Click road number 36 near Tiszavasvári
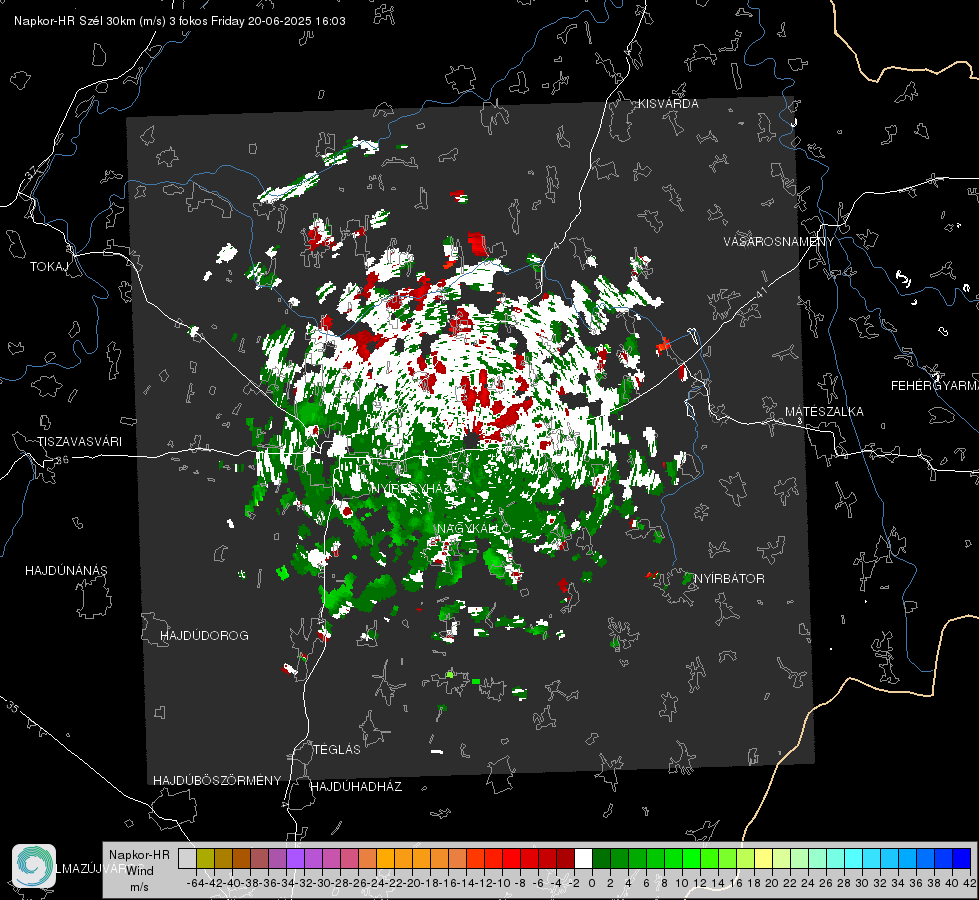 62,460
